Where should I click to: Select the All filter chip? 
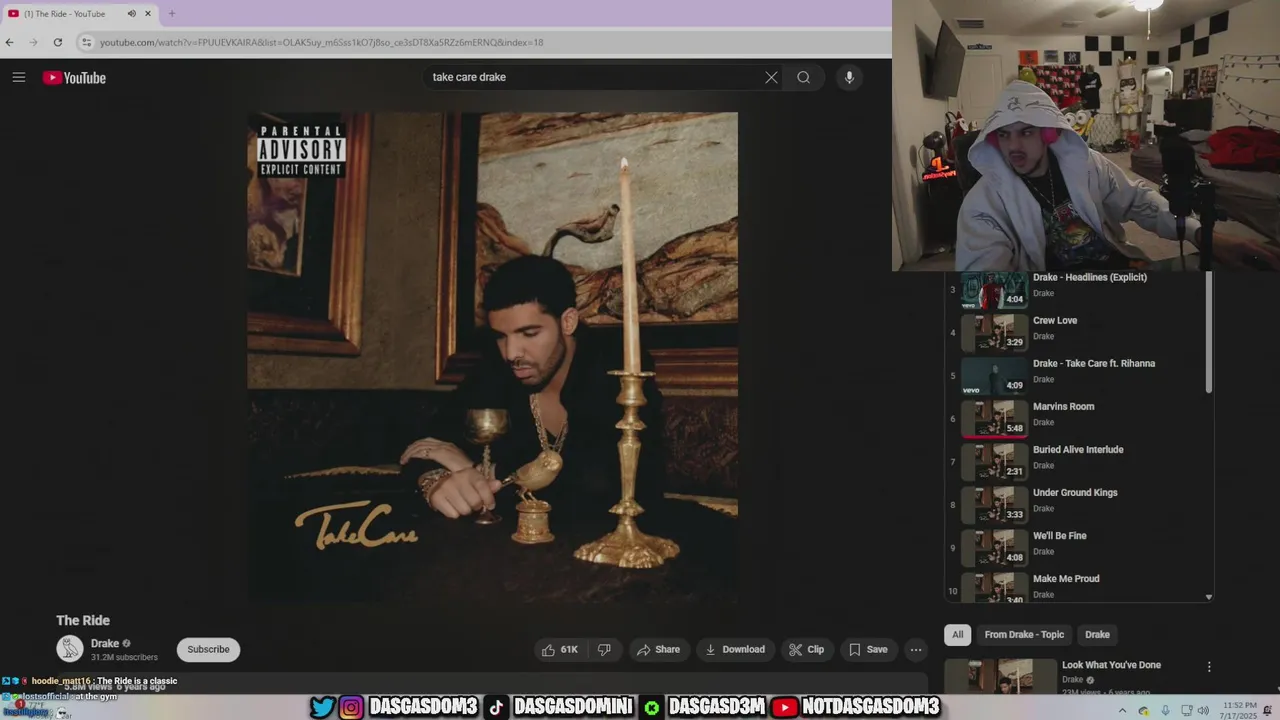click(x=957, y=634)
